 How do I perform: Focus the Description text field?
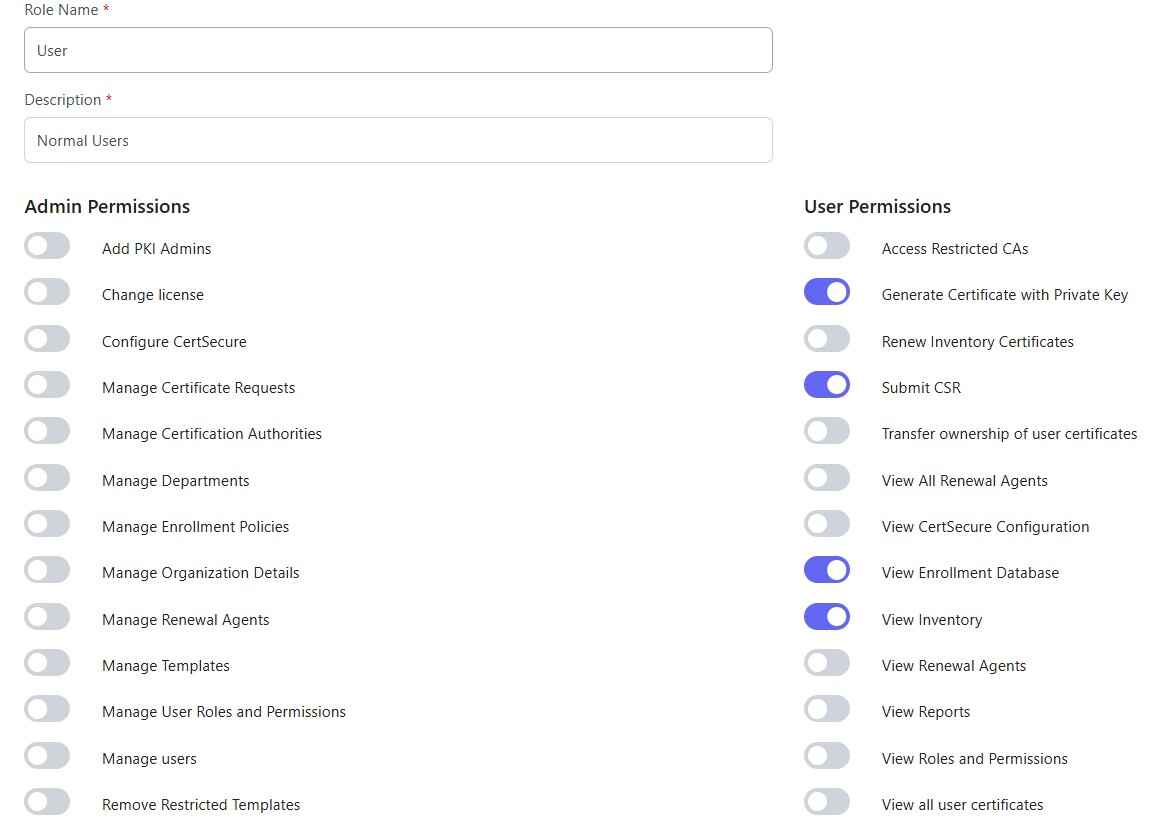click(398, 140)
